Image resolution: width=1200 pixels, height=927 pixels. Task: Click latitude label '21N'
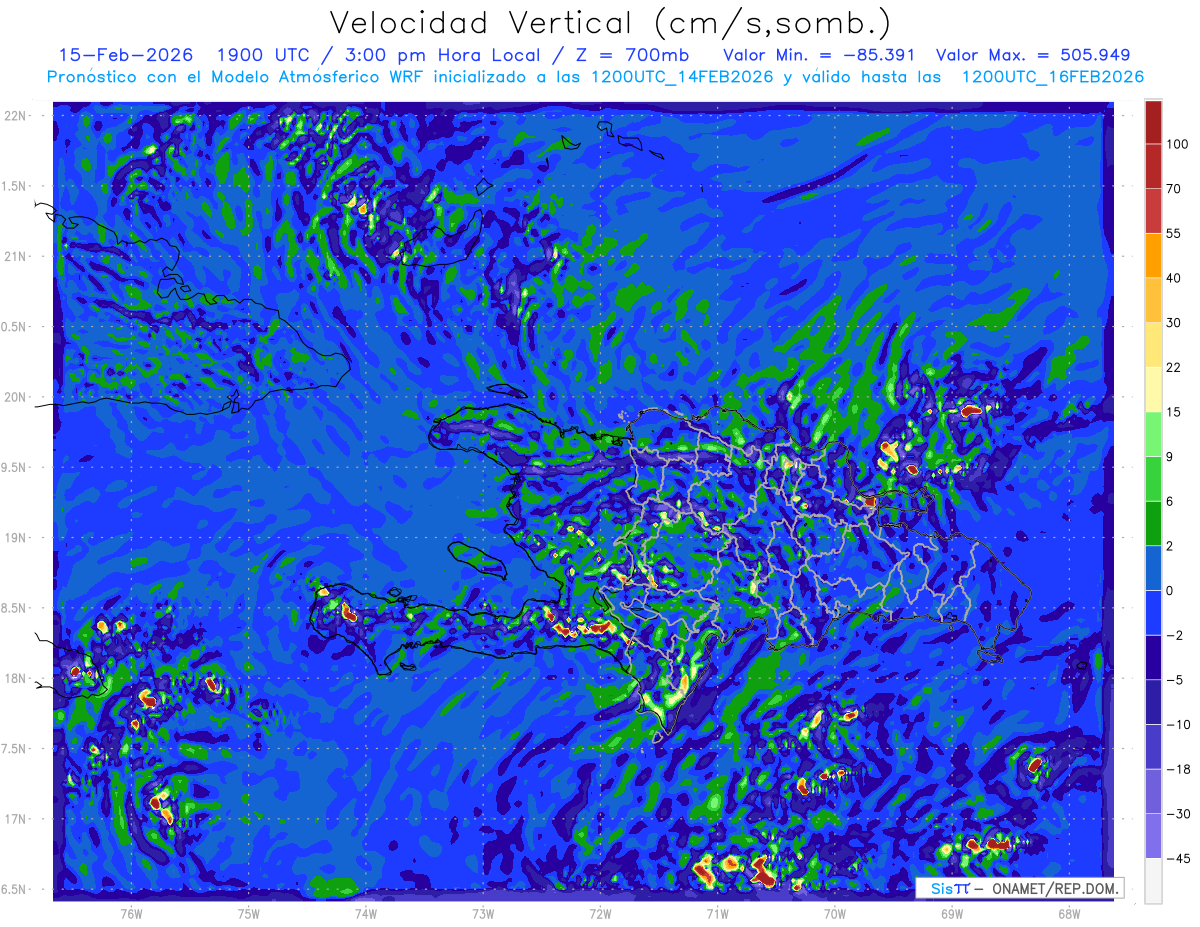(x=16, y=256)
